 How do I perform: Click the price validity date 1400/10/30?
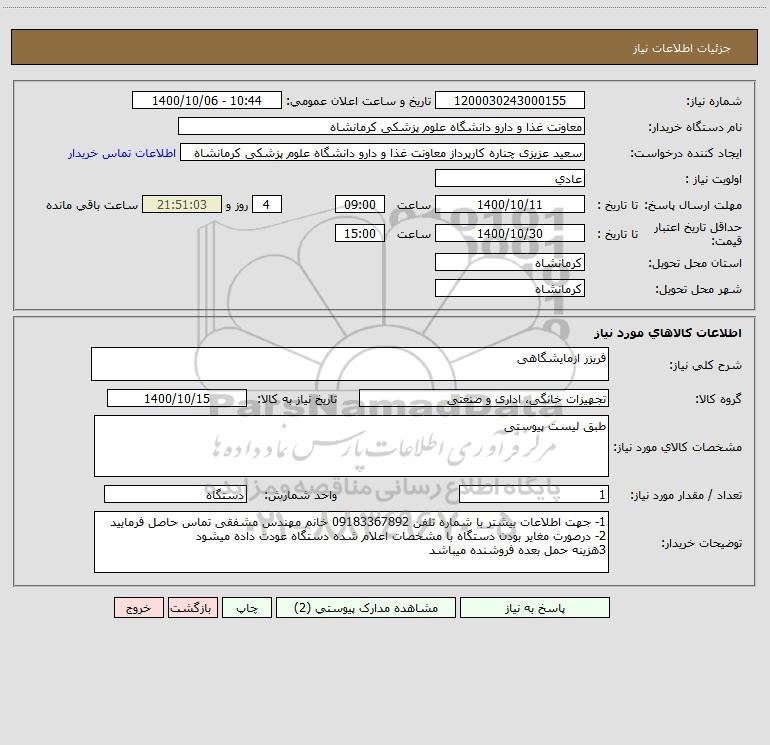[x=510, y=233]
